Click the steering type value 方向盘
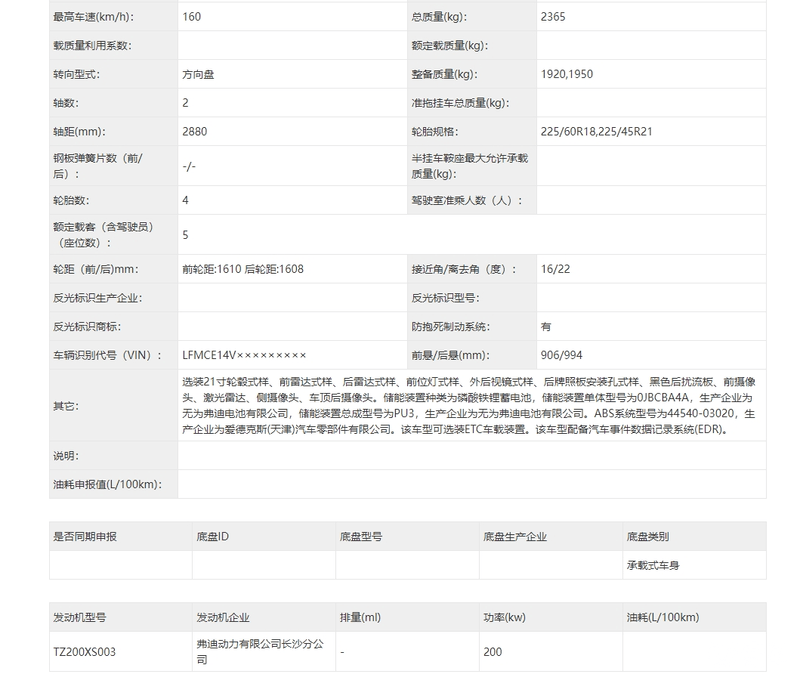800x678 pixels. pos(198,74)
